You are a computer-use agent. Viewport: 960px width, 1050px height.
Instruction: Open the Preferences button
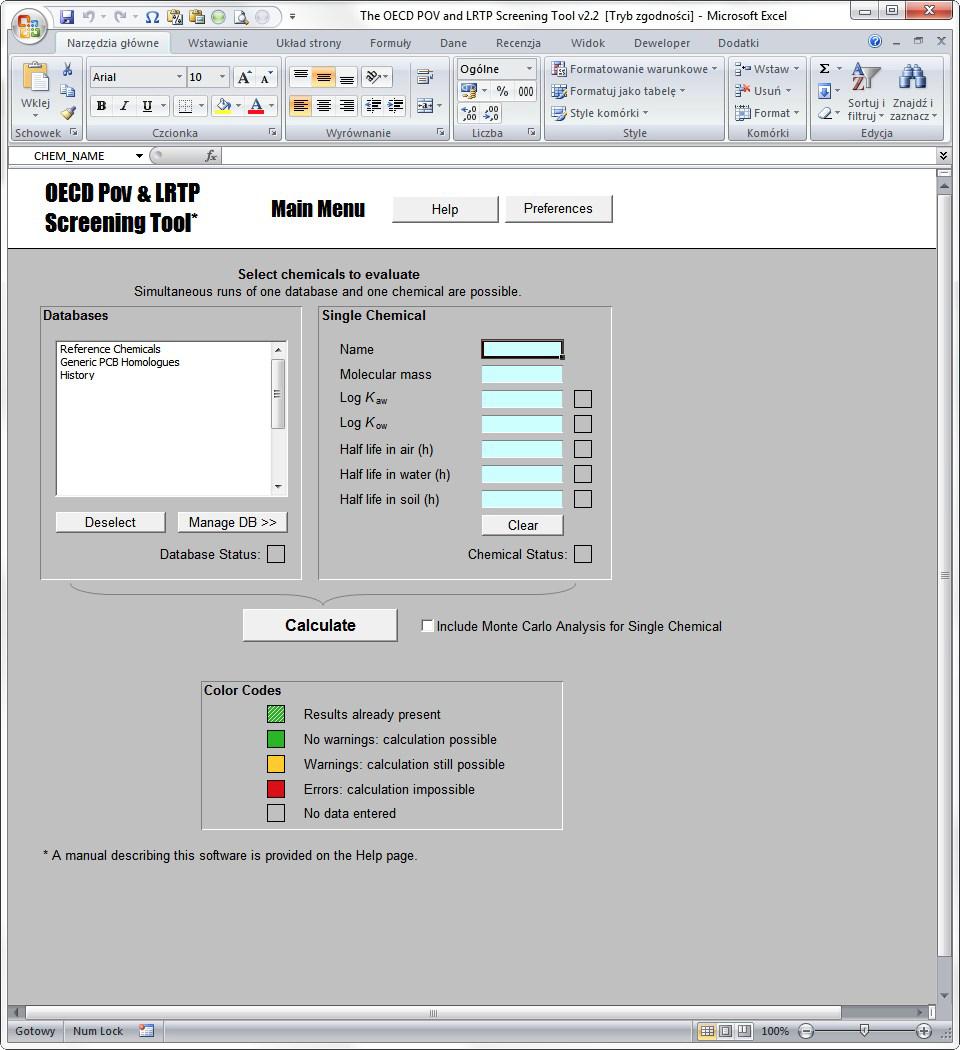point(558,209)
